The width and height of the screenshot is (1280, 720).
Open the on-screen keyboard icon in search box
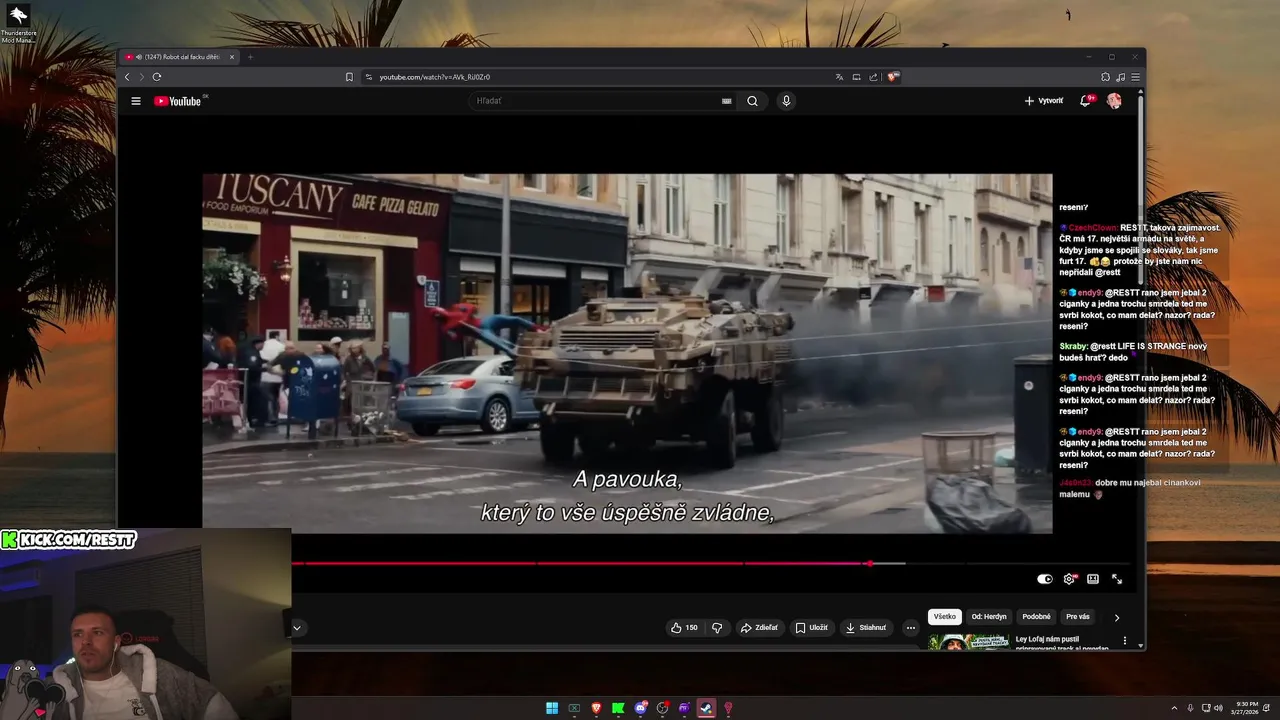726,101
